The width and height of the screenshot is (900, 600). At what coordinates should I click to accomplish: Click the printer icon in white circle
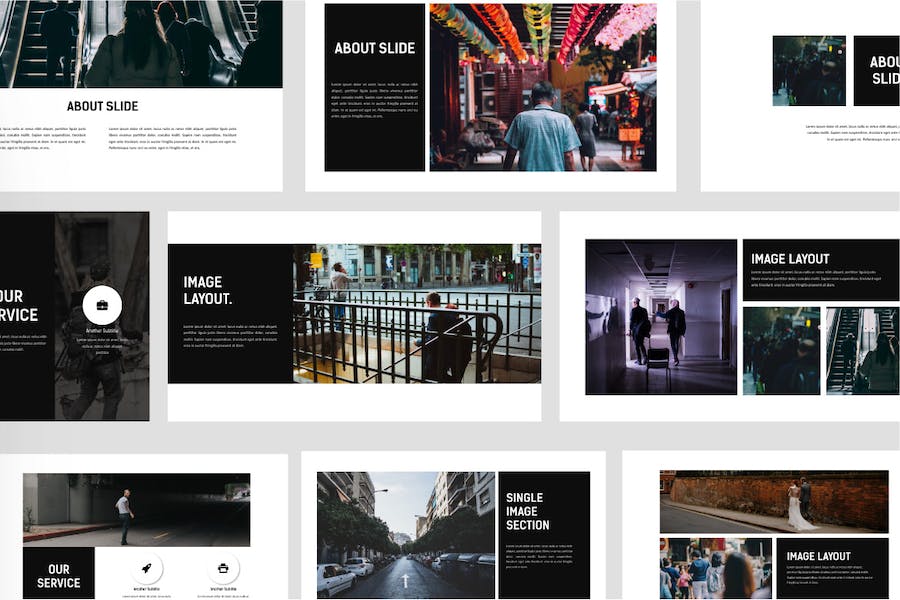click(223, 568)
